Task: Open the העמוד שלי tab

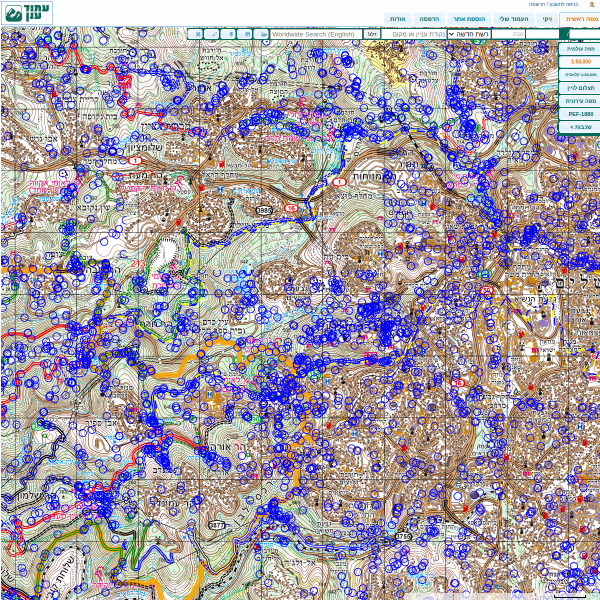Action: pyautogui.click(x=514, y=19)
